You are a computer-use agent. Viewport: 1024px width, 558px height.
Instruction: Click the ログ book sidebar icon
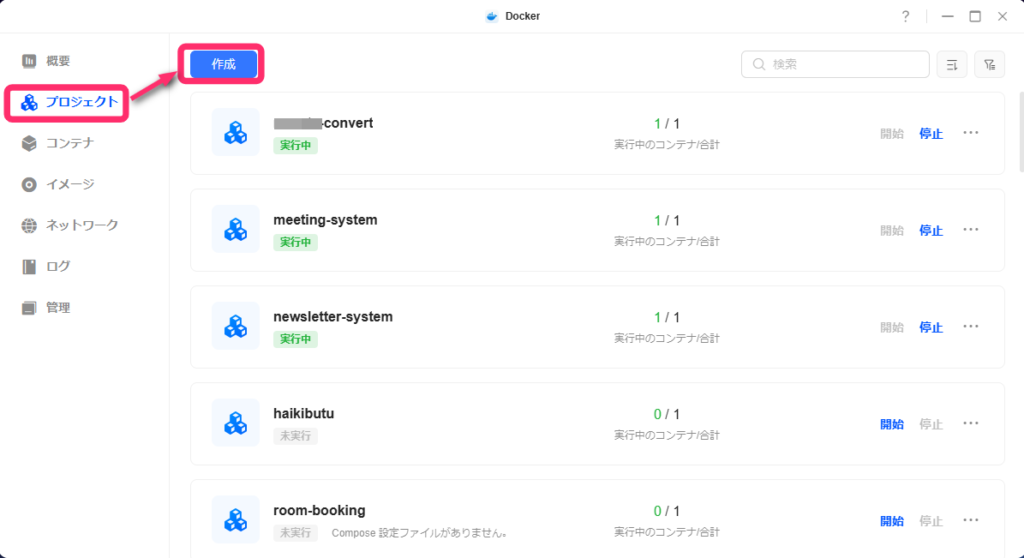29,267
